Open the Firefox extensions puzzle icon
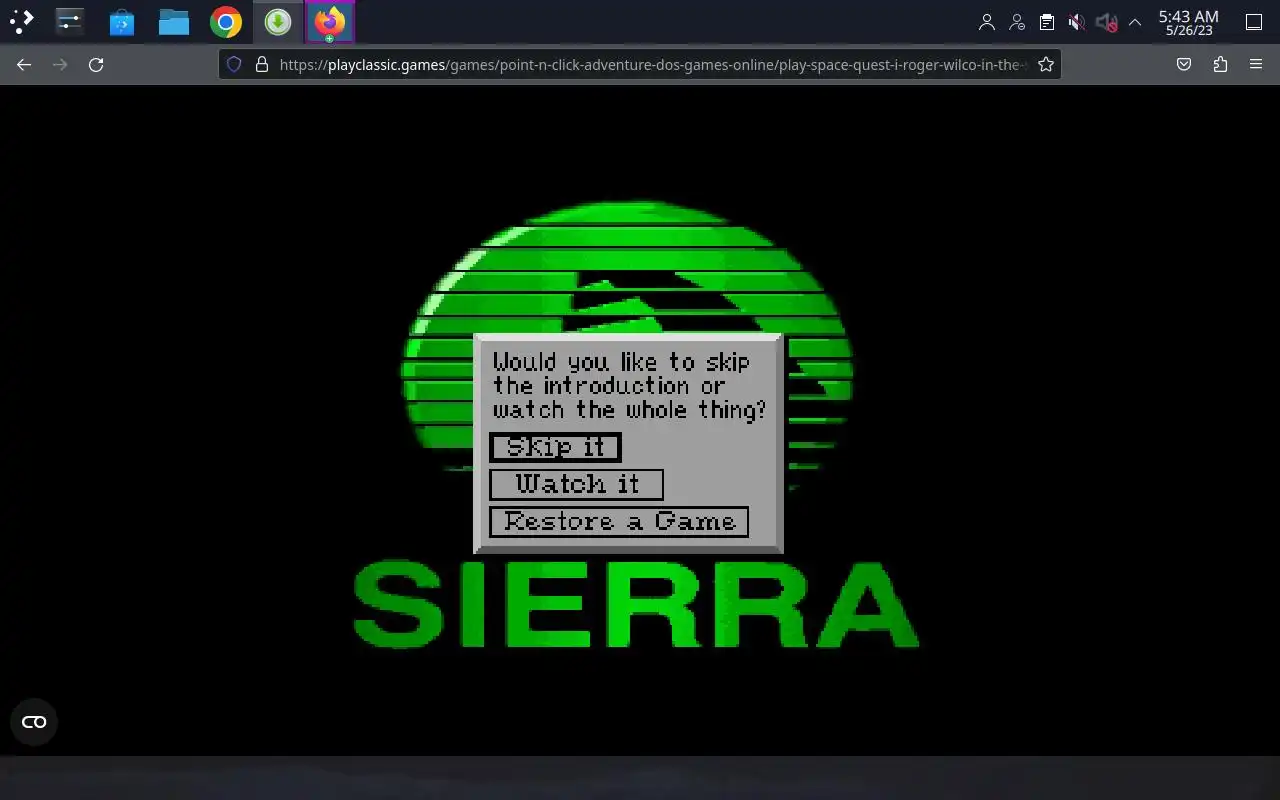Viewport: 1280px width, 800px height. point(1220,64)
